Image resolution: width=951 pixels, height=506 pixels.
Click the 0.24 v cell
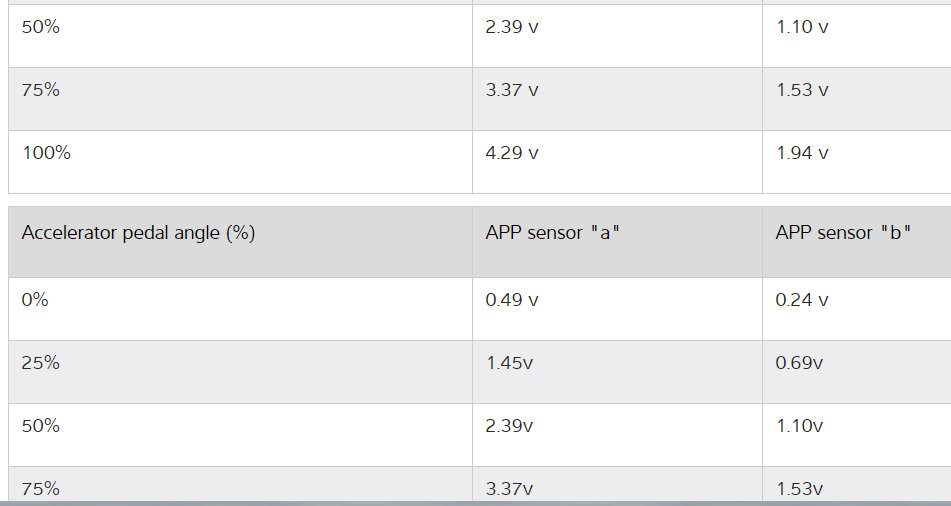pyautogui.click(x=802, y=300)
